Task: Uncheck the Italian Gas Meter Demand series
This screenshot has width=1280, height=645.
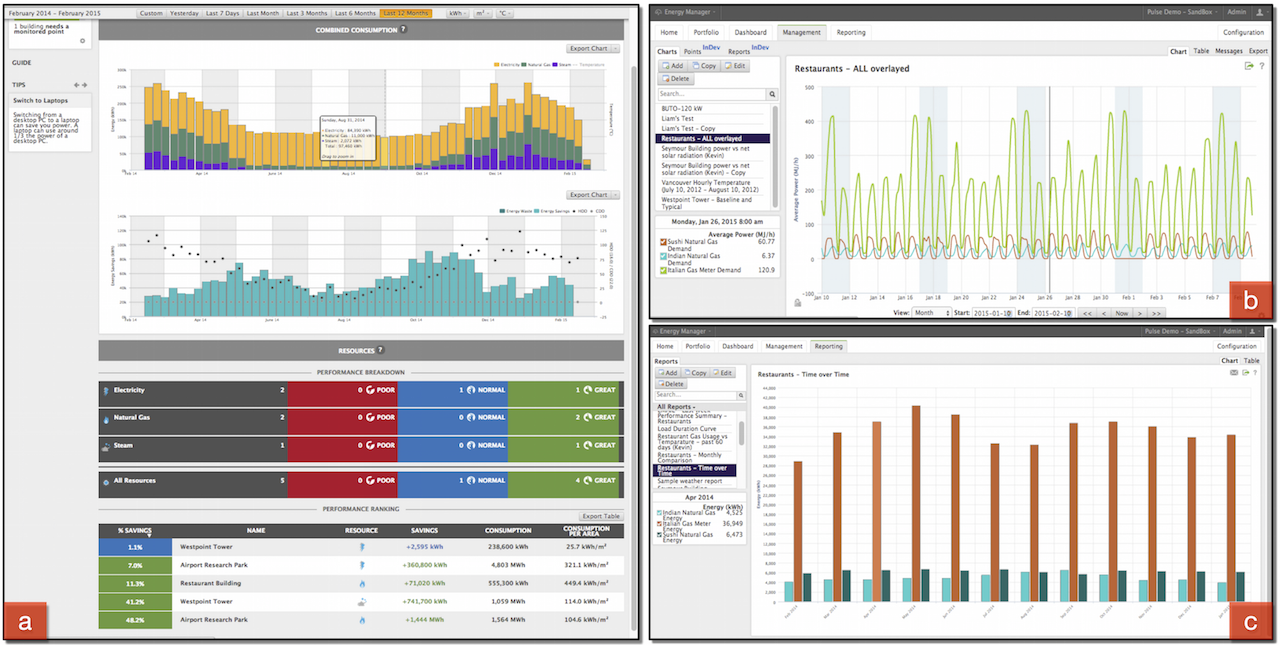Action: click(x=662, y=269)
